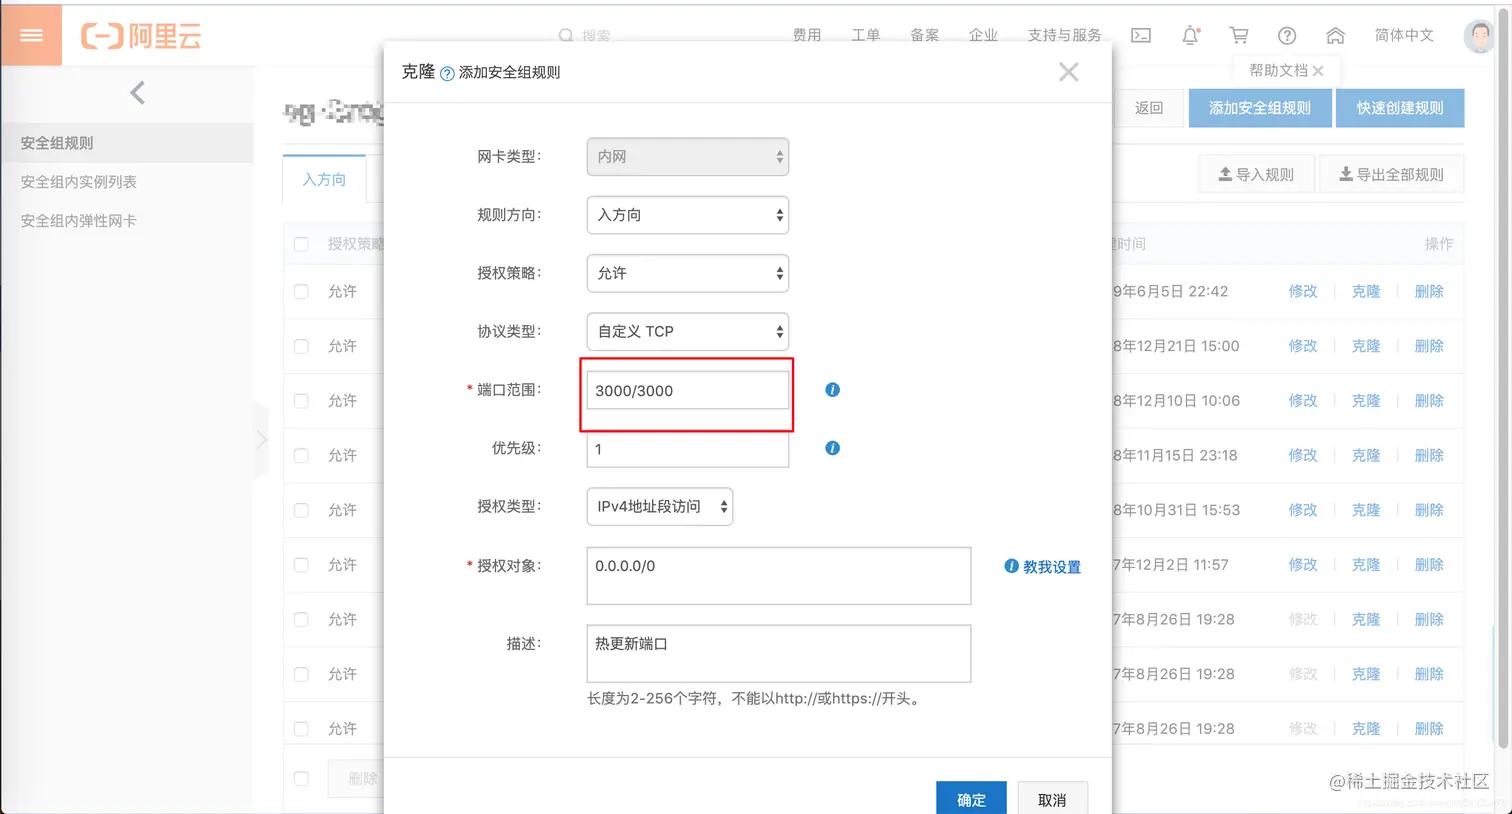
Task: Click the 返回 button
Action: click(x=1149, y=108)
